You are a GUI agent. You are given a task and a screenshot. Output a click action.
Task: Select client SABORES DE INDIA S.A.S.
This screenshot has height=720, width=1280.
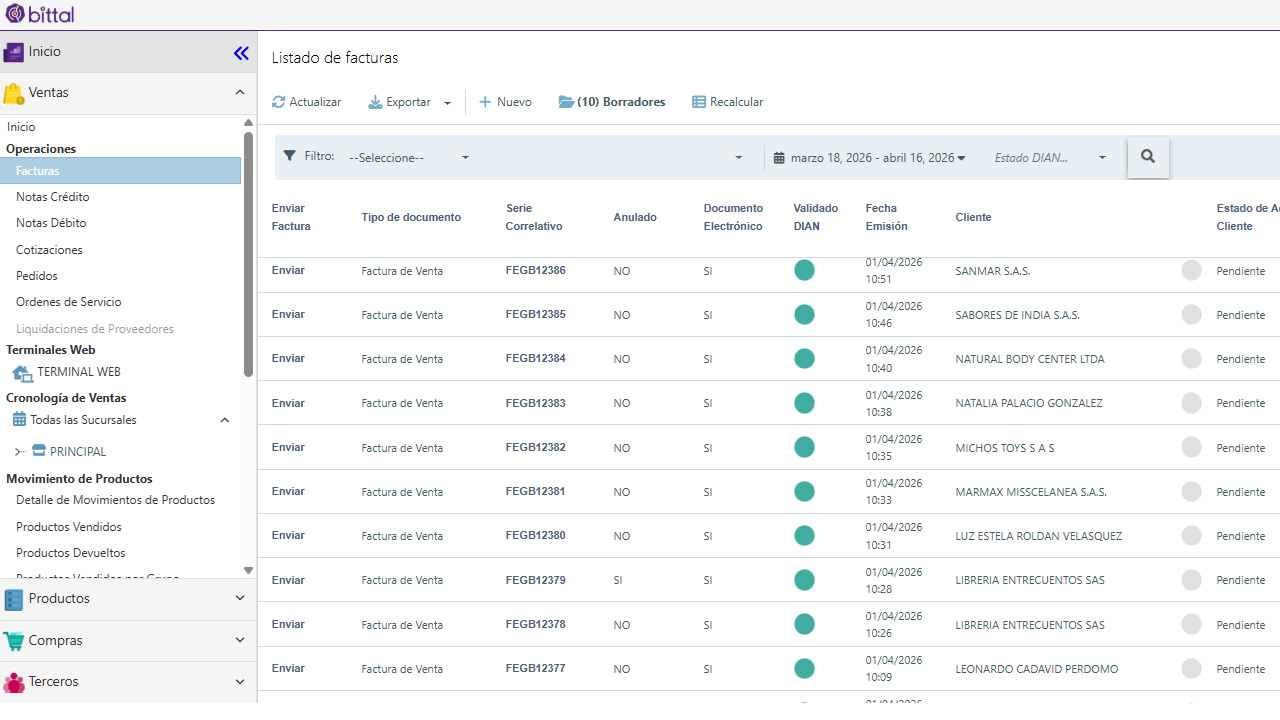(x=1017, y=315)
